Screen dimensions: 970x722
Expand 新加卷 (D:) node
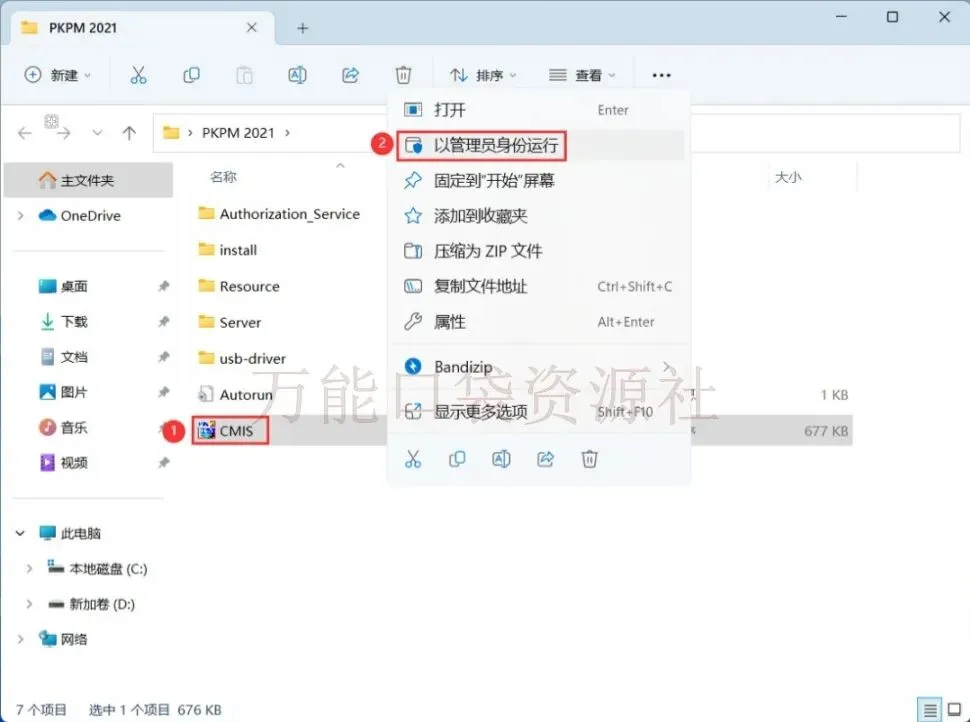(29, 604)
